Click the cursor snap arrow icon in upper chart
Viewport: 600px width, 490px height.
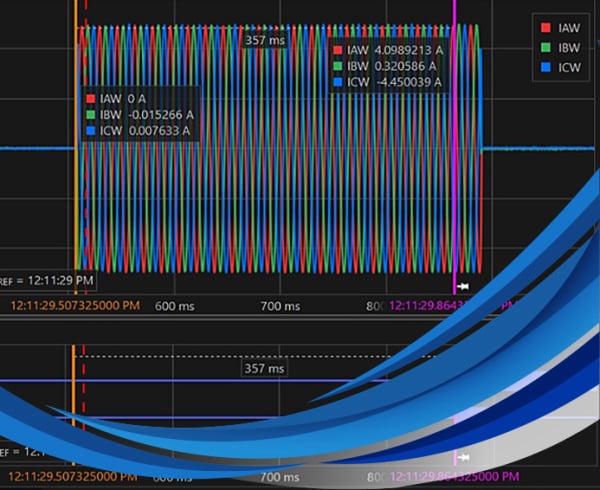(x=463, y=287)
